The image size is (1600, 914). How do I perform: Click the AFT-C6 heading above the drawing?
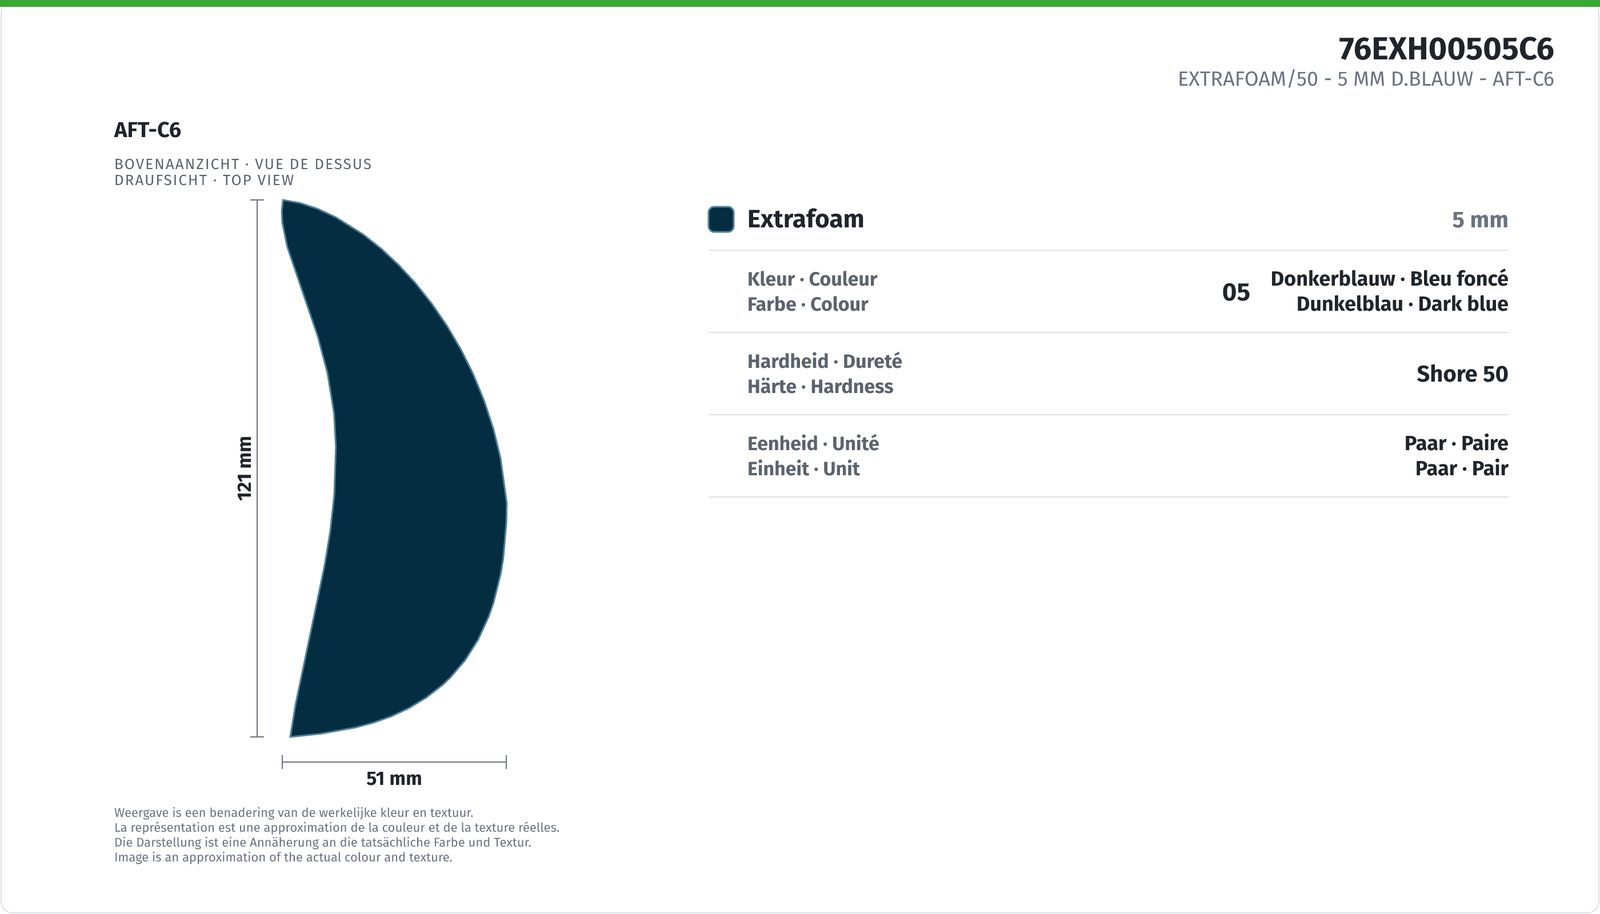147,130
